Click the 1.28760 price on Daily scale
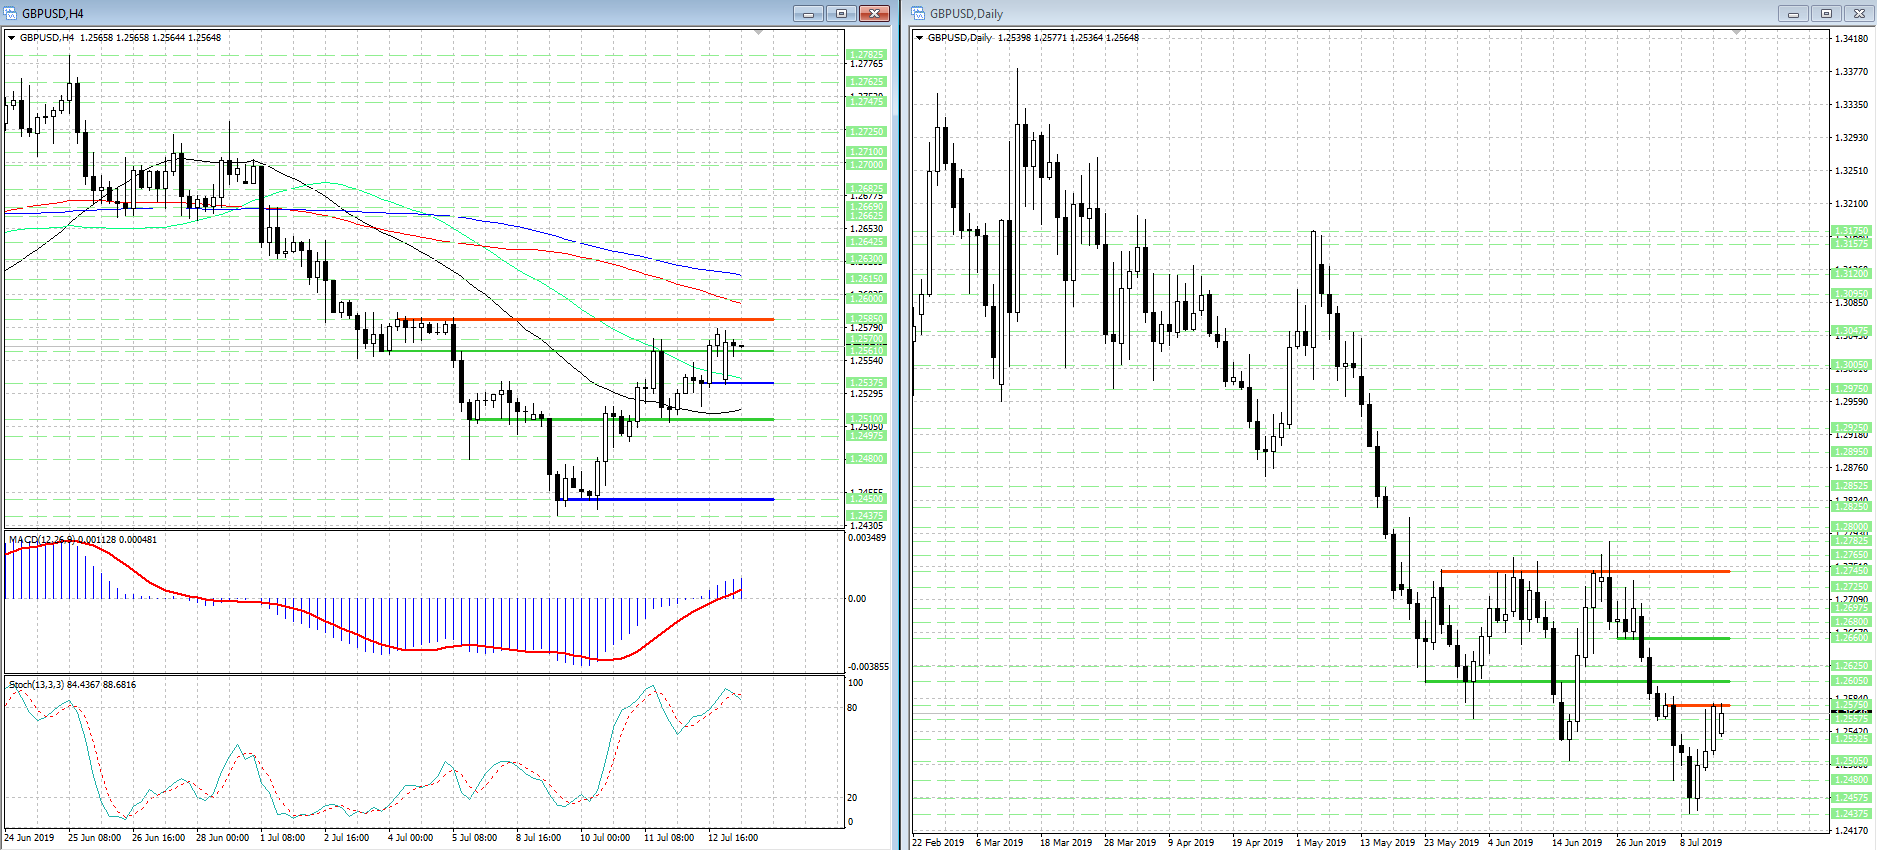1877x850 pixels. [x=1851, y=468]
